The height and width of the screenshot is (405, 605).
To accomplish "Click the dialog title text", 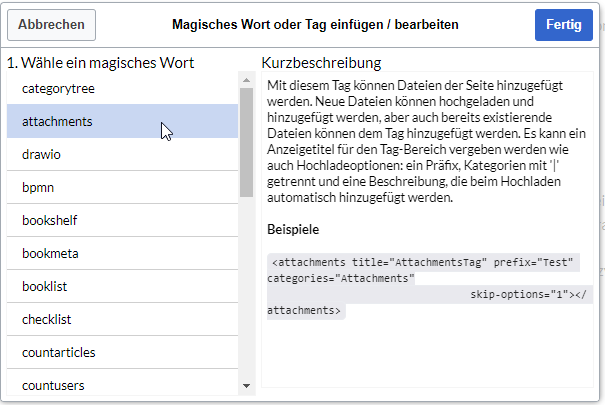I will (315, 25).
